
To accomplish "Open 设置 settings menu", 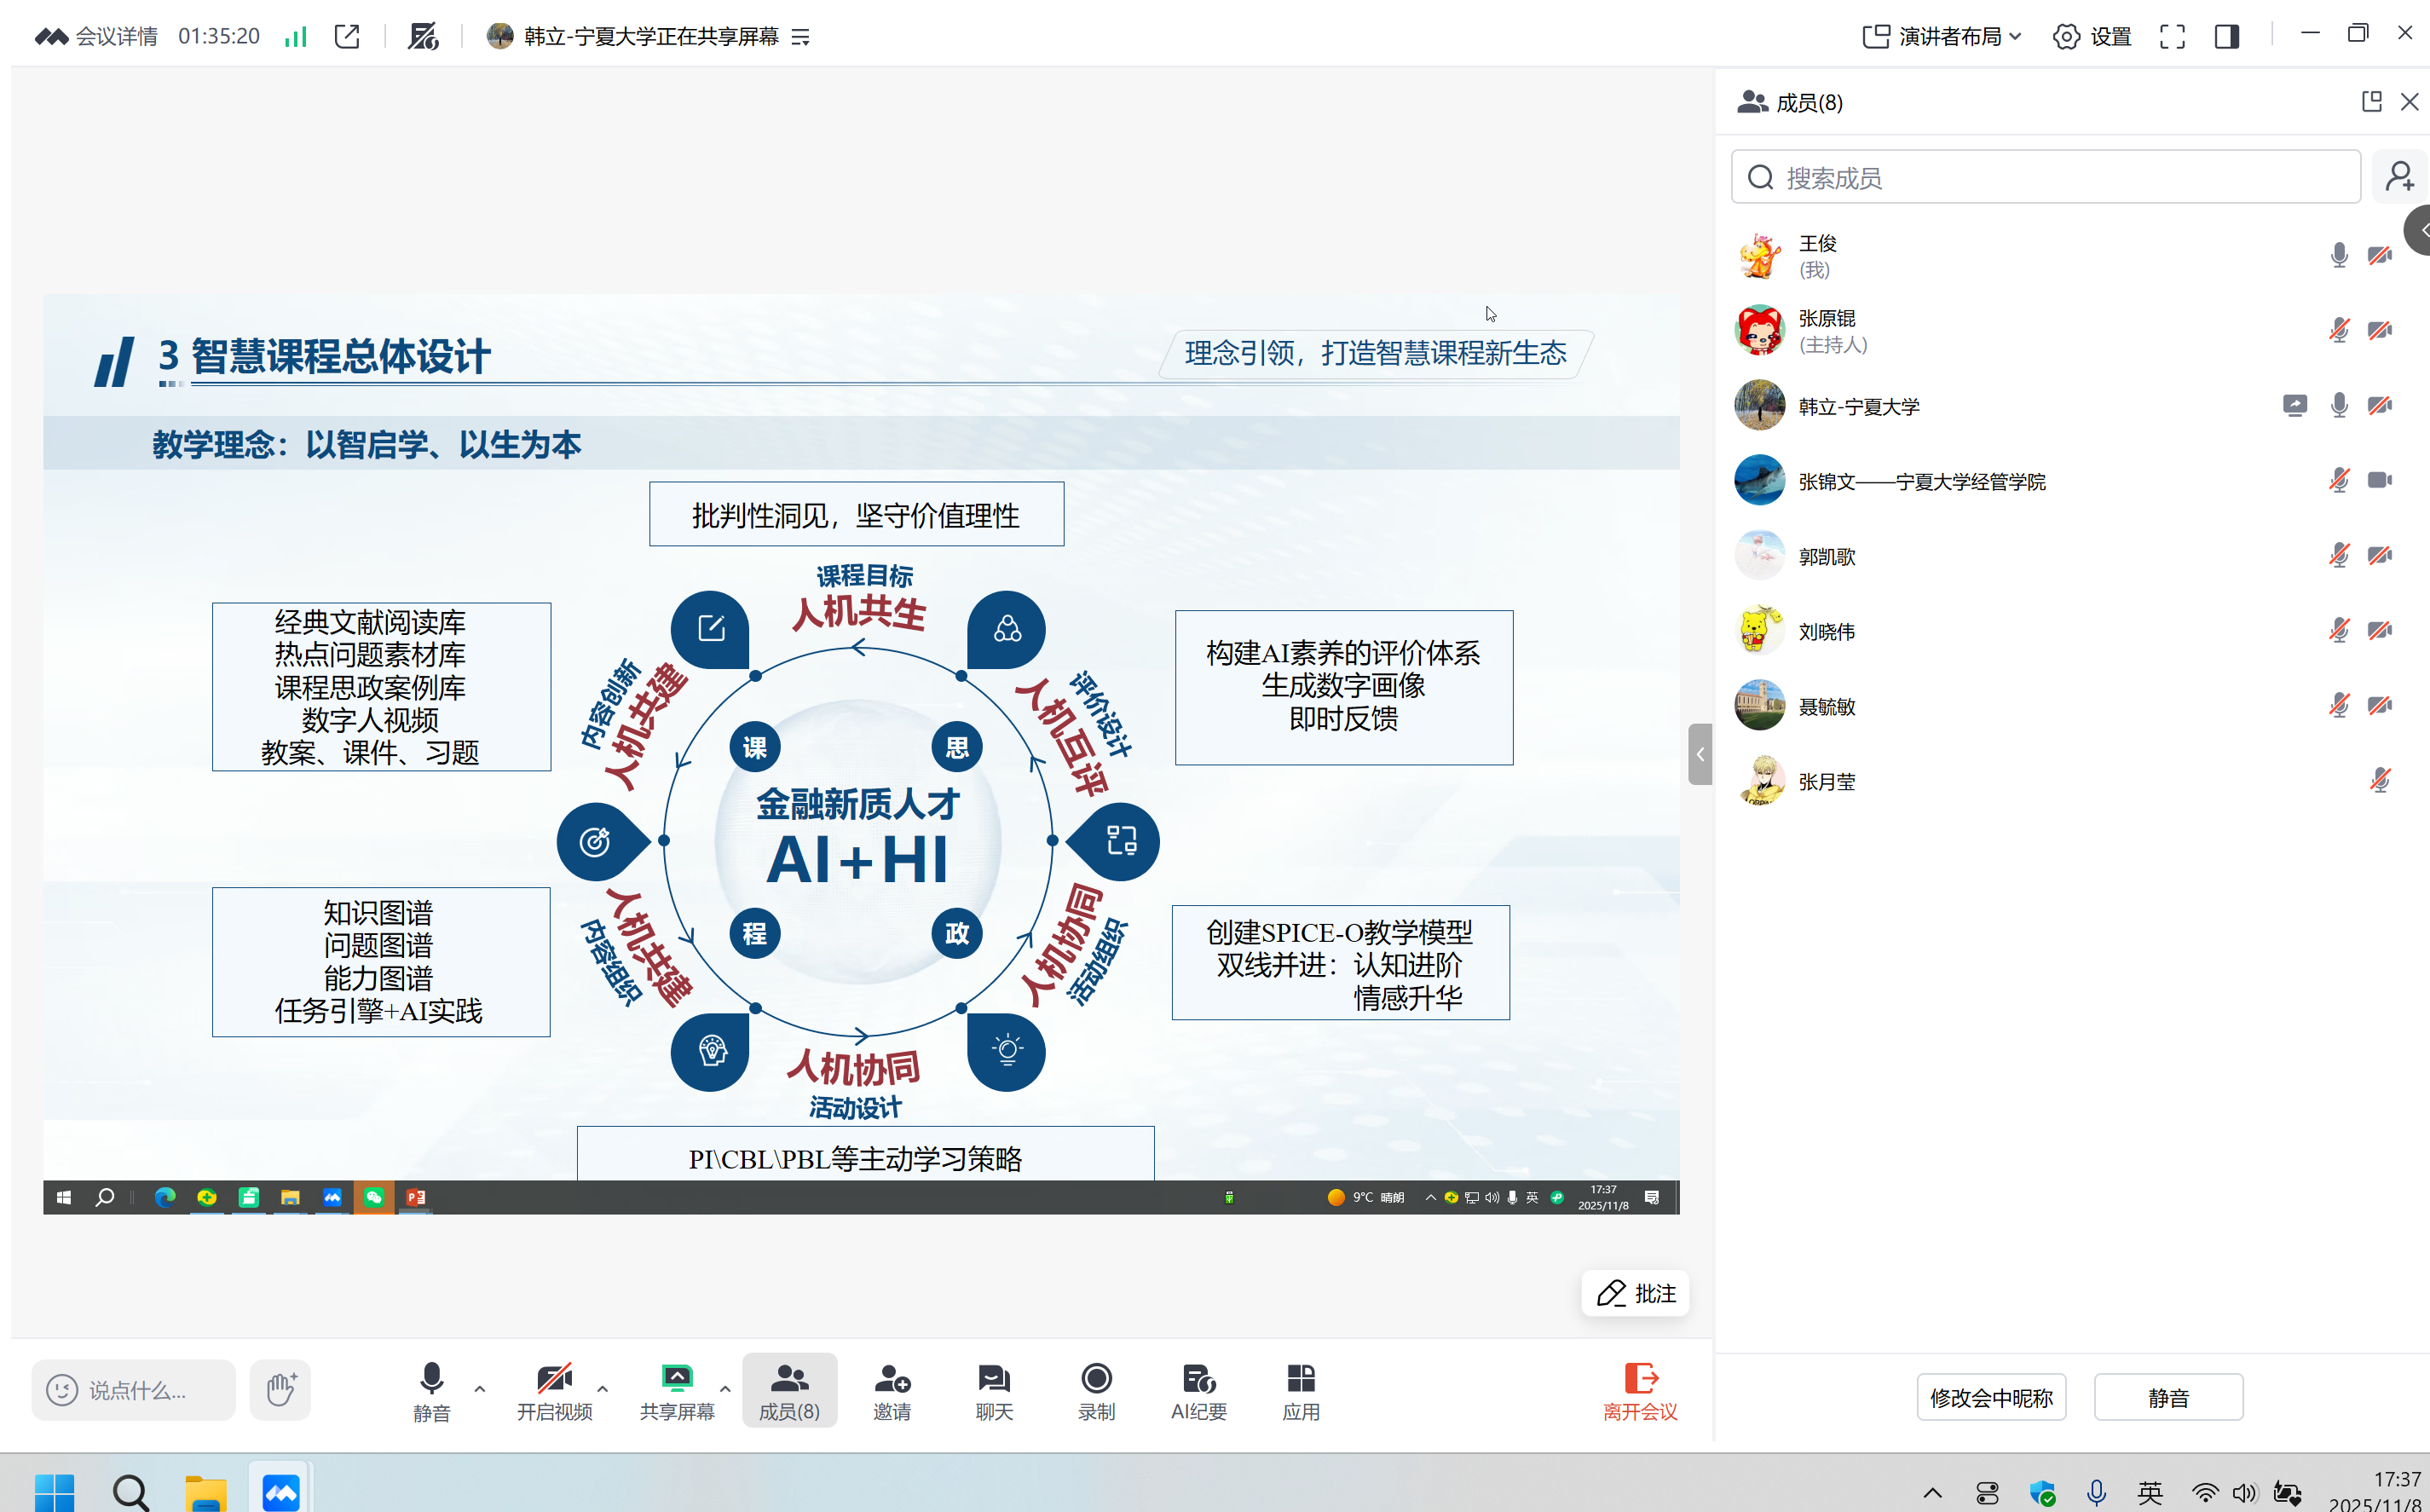I will [x=2092, y=37].
